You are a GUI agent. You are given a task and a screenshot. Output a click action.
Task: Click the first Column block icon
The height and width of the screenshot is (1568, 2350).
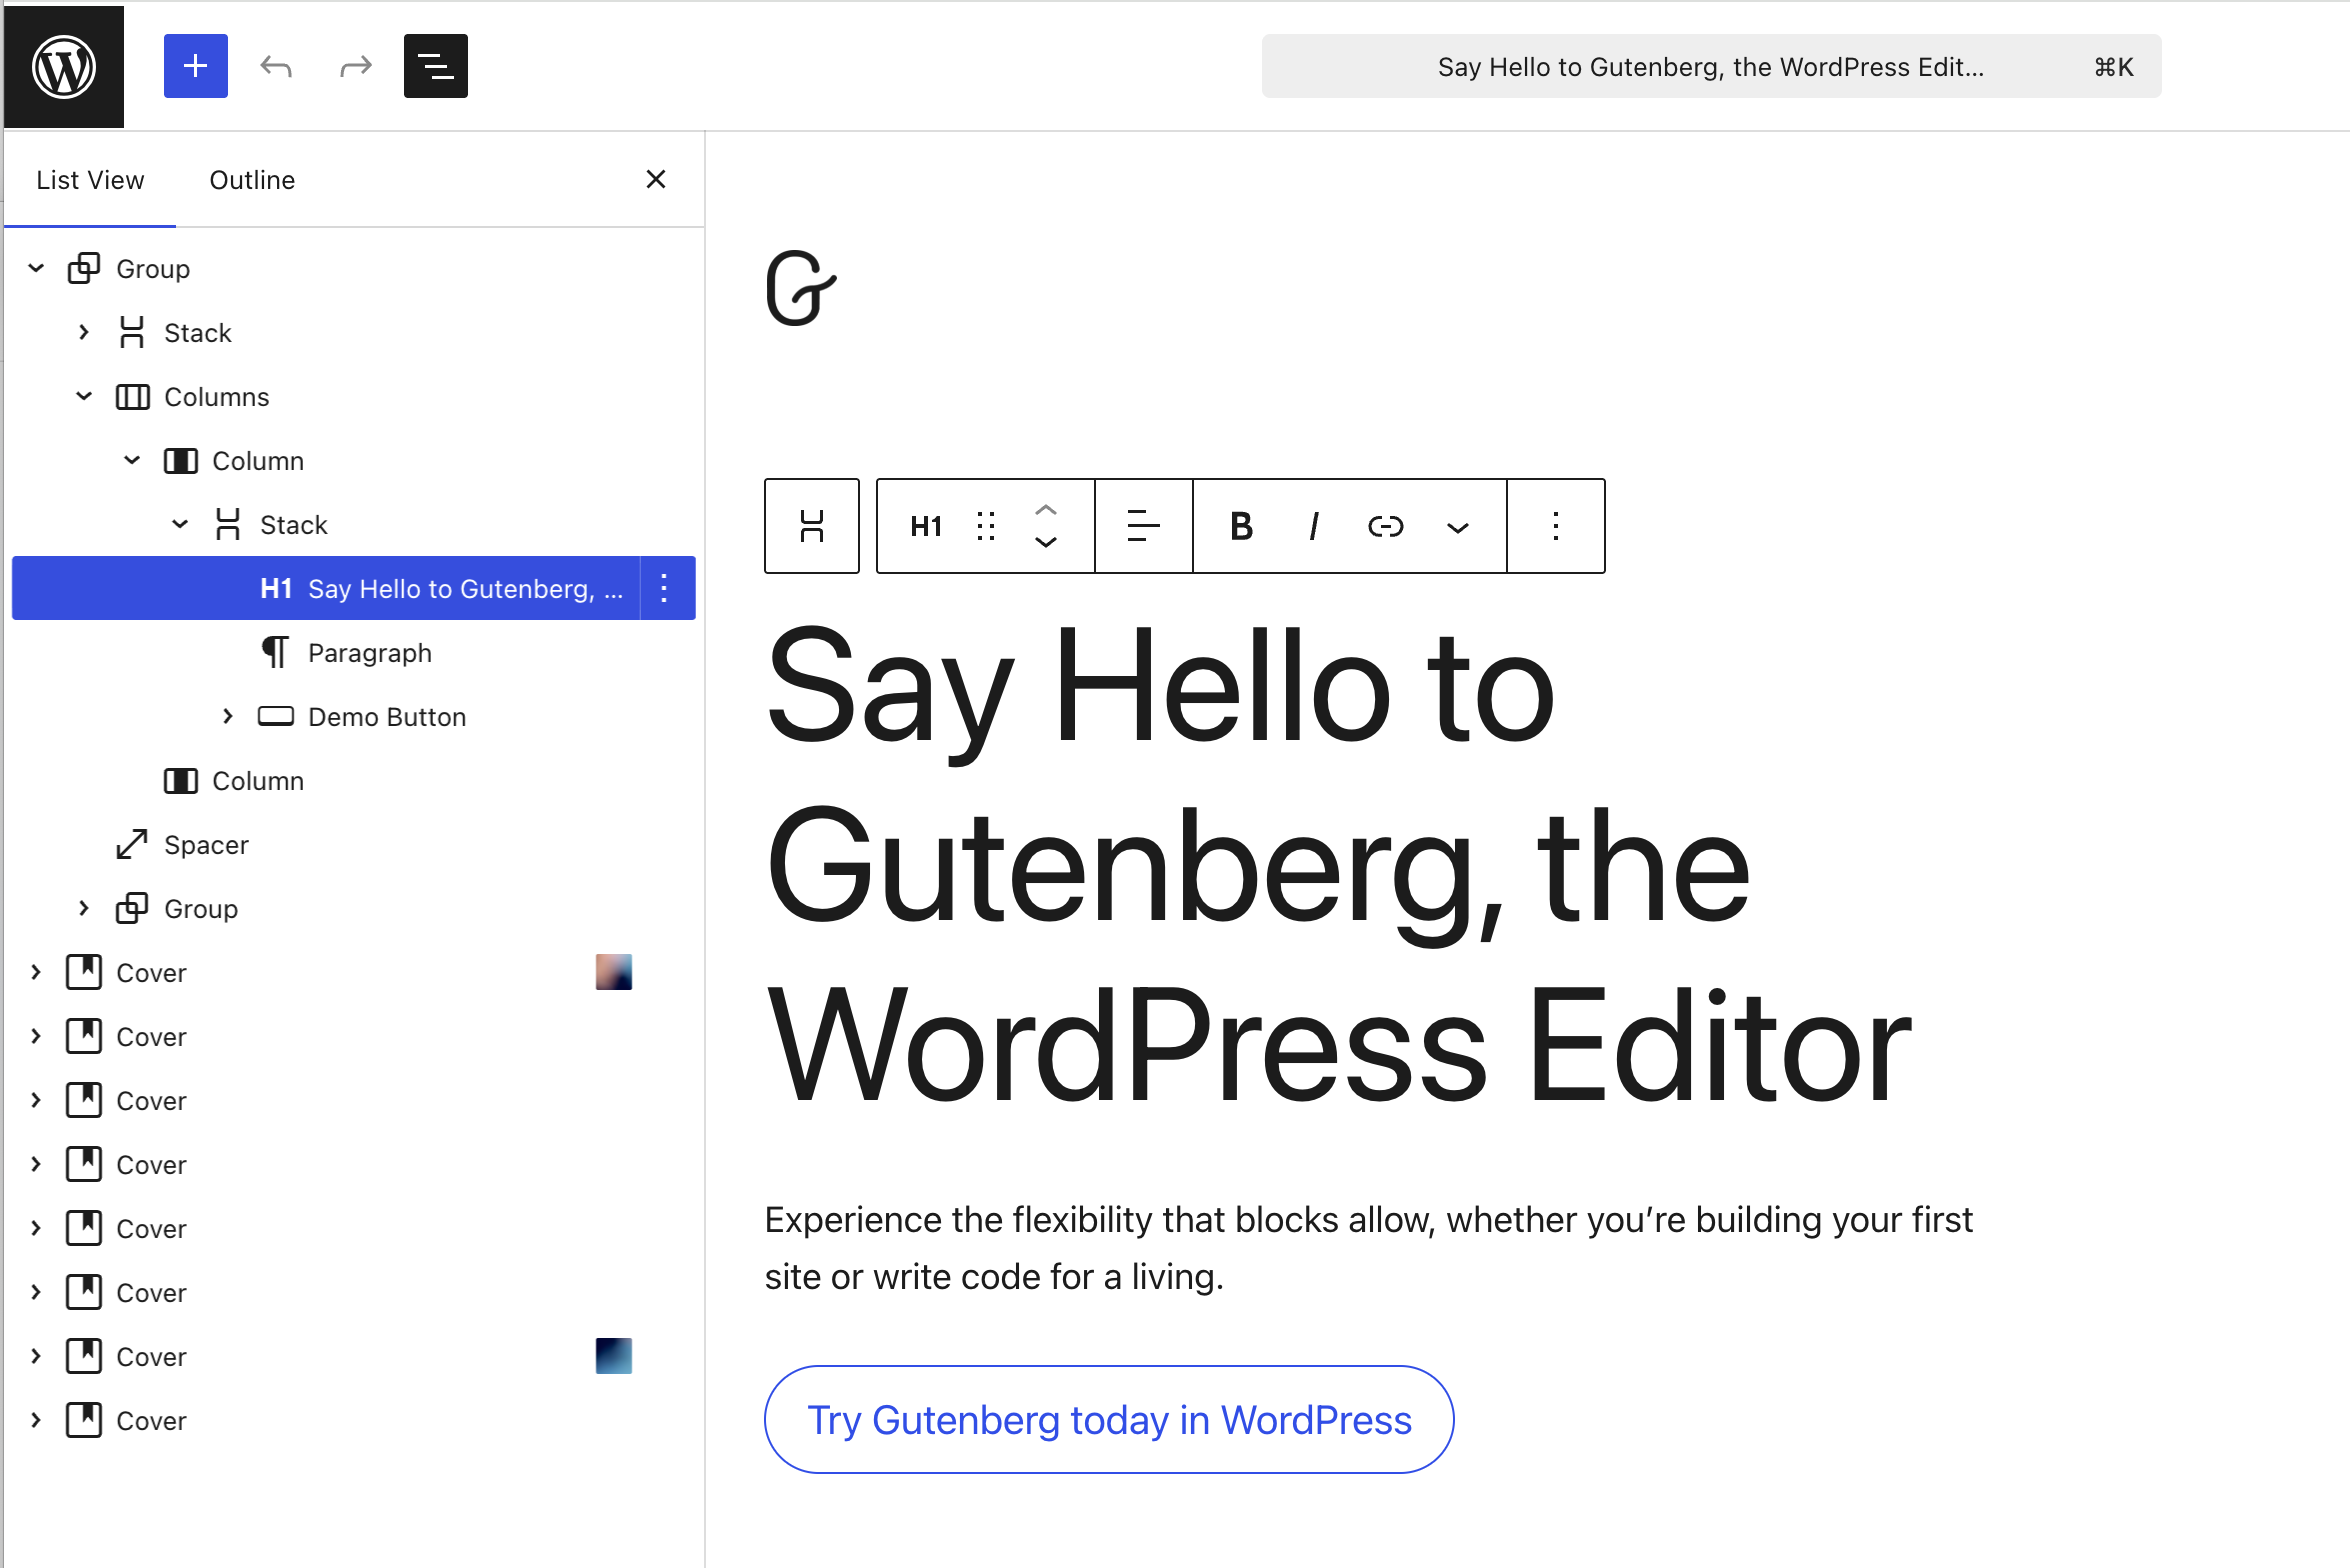[180, 460]
